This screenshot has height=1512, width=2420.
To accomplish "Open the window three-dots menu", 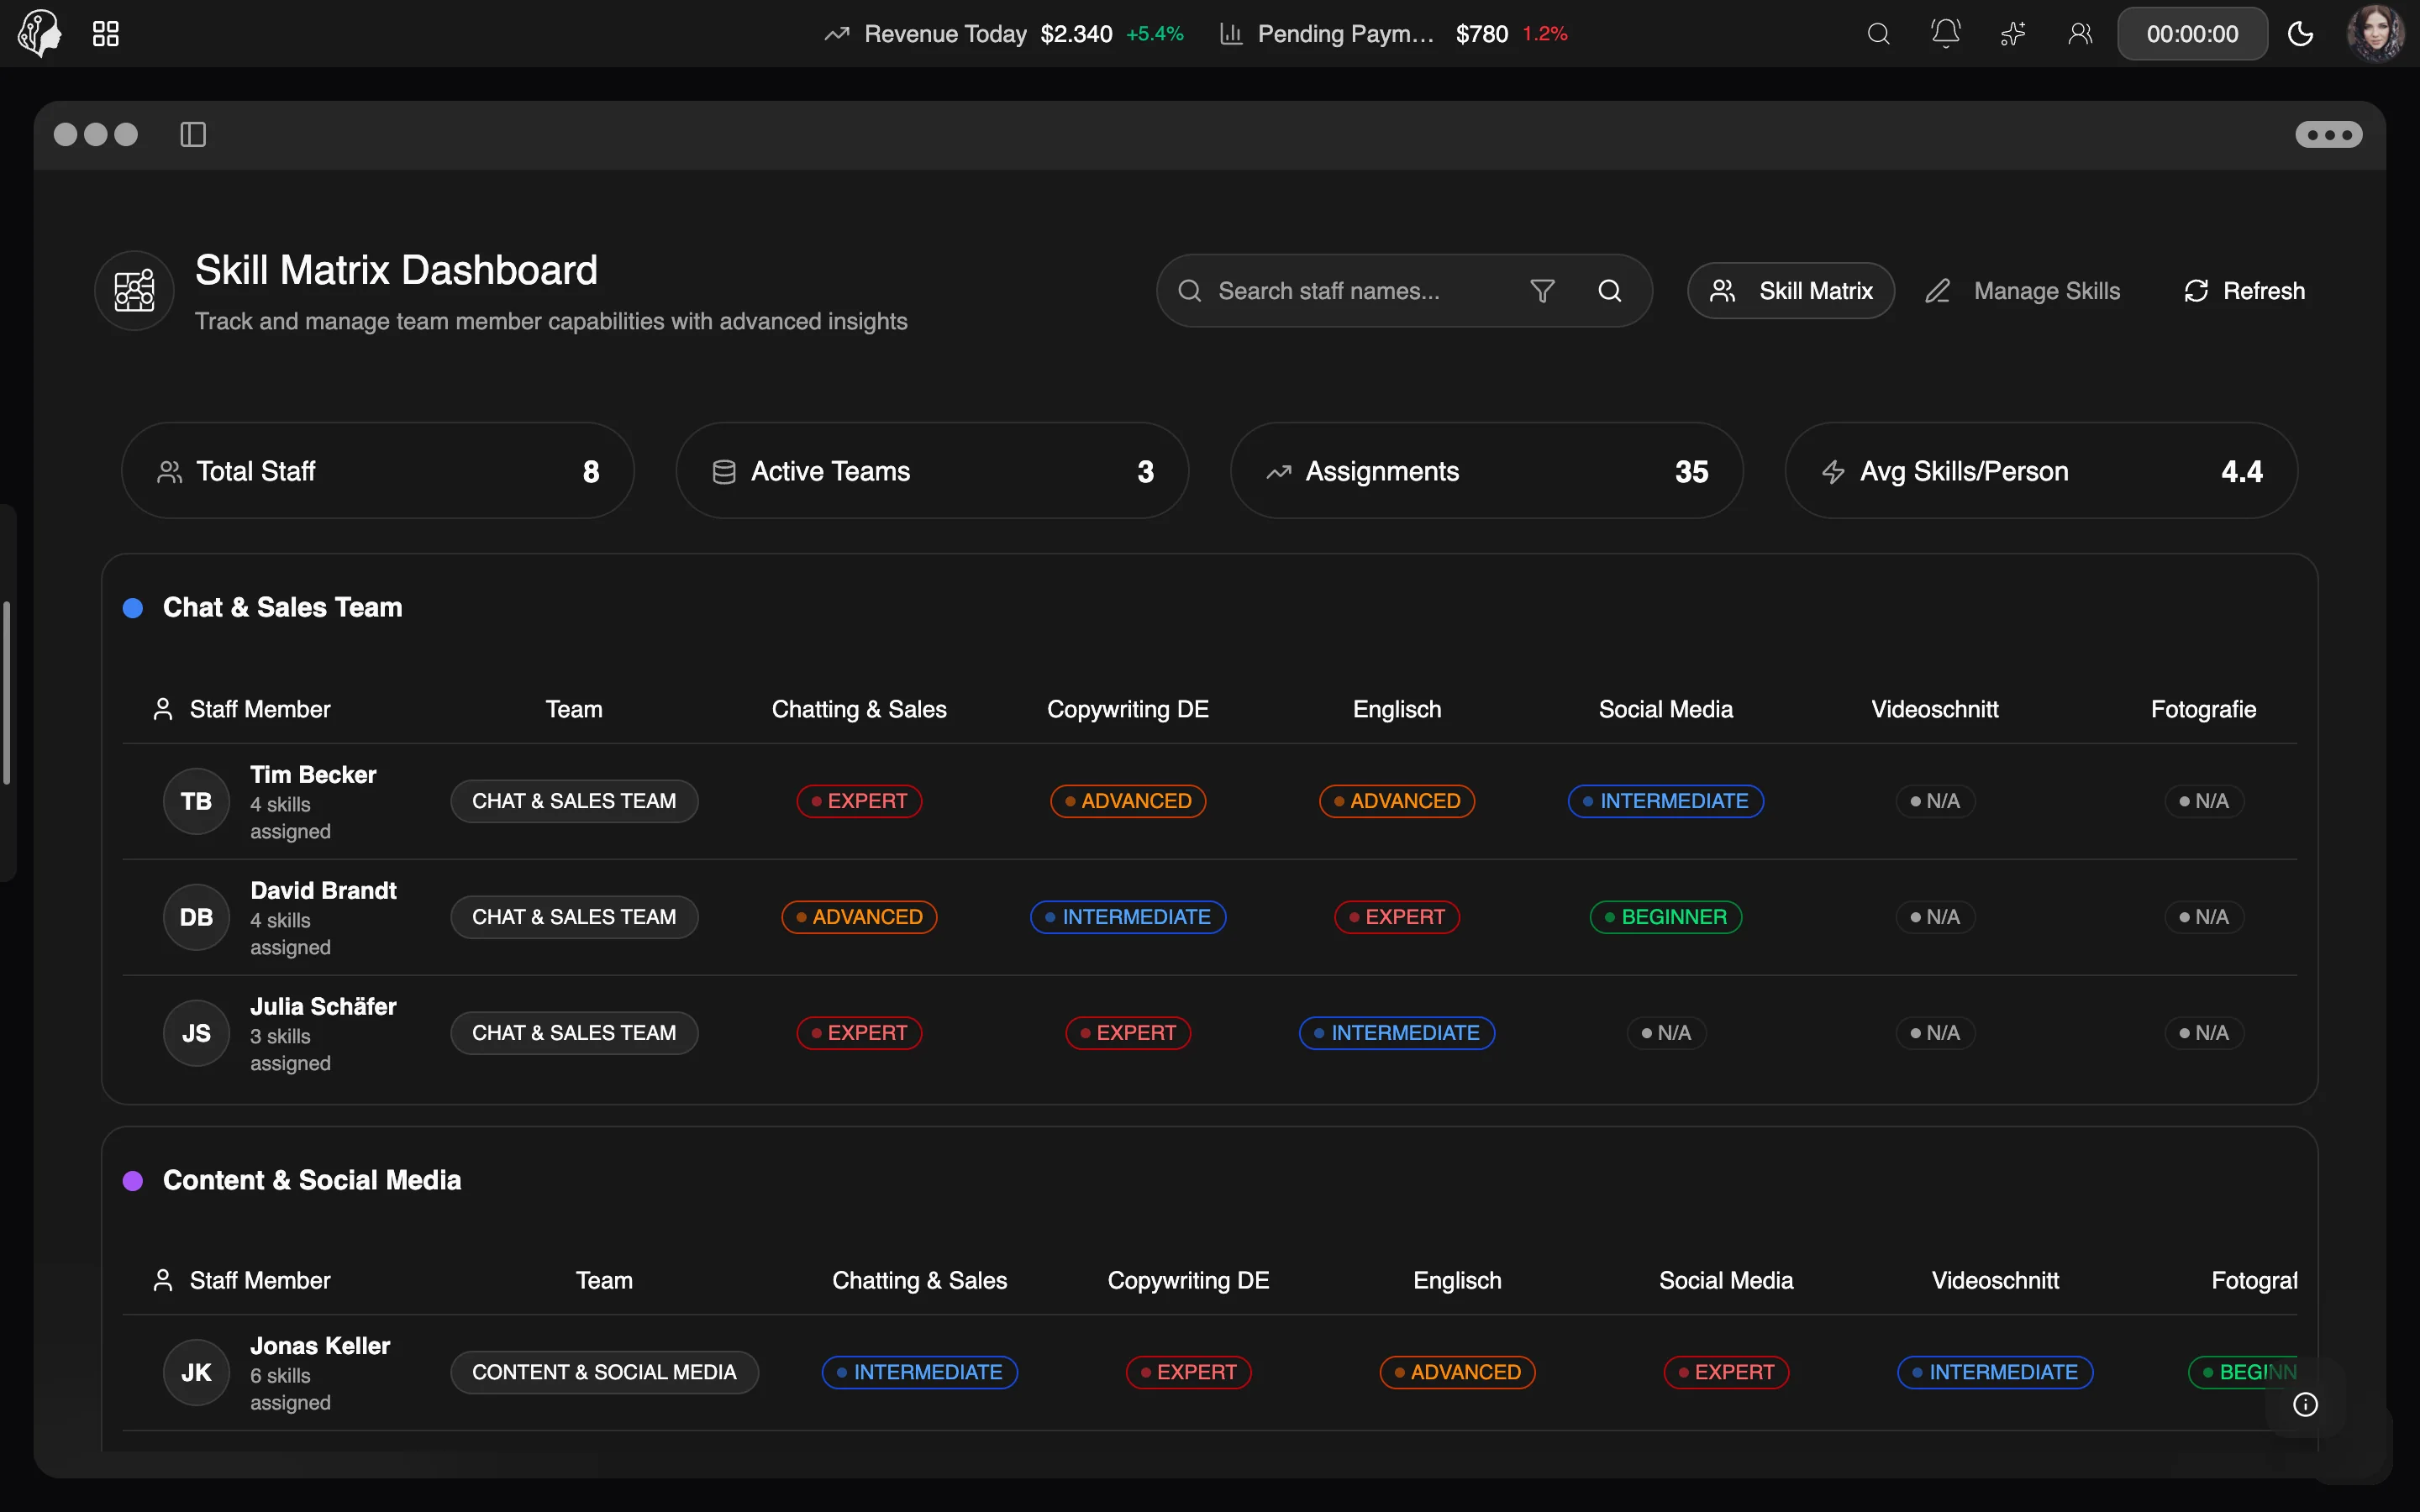I will click(2328, 134).
